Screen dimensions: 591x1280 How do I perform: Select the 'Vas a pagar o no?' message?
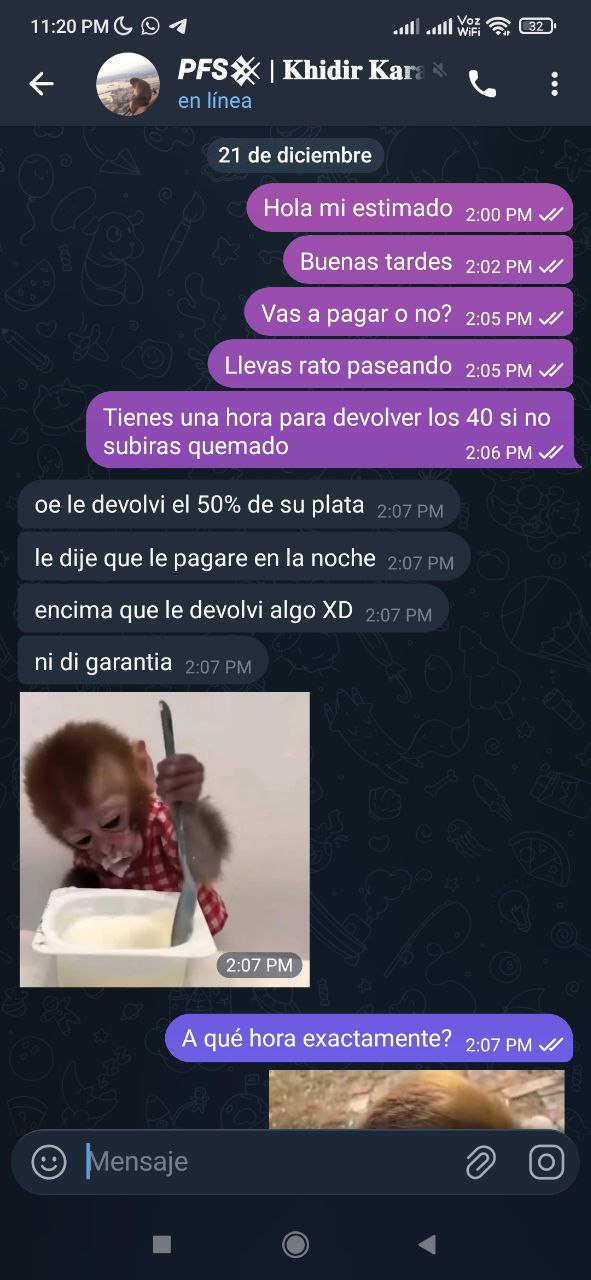(409, 314)
